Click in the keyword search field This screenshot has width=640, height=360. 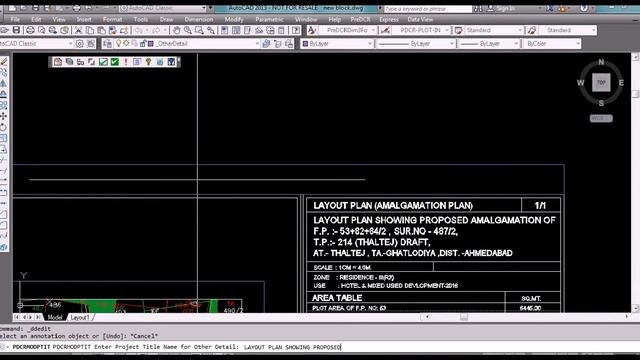pos(427,9)
